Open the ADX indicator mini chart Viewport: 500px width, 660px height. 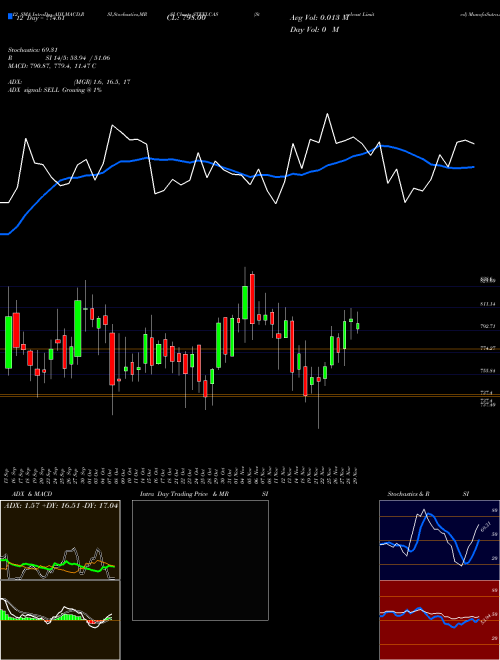[60, 540]
